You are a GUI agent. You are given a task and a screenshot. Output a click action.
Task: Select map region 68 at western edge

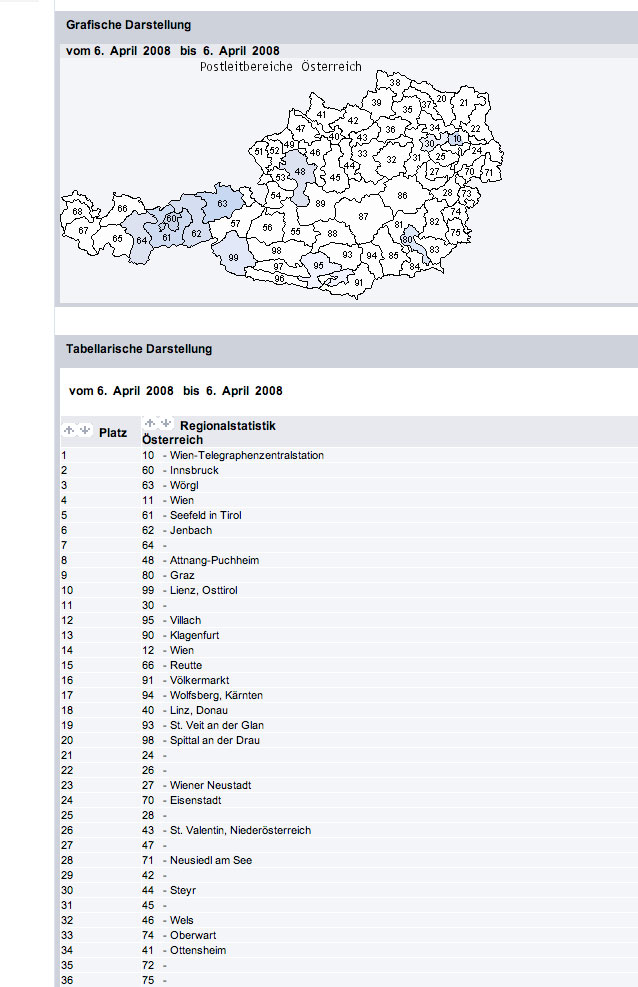[77, 212]
